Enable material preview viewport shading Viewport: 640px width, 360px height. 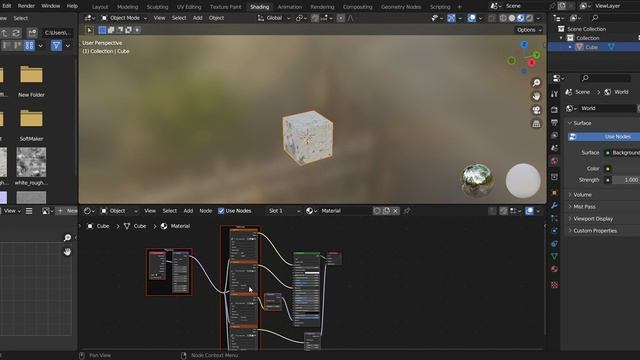click(x=520, y=18)
